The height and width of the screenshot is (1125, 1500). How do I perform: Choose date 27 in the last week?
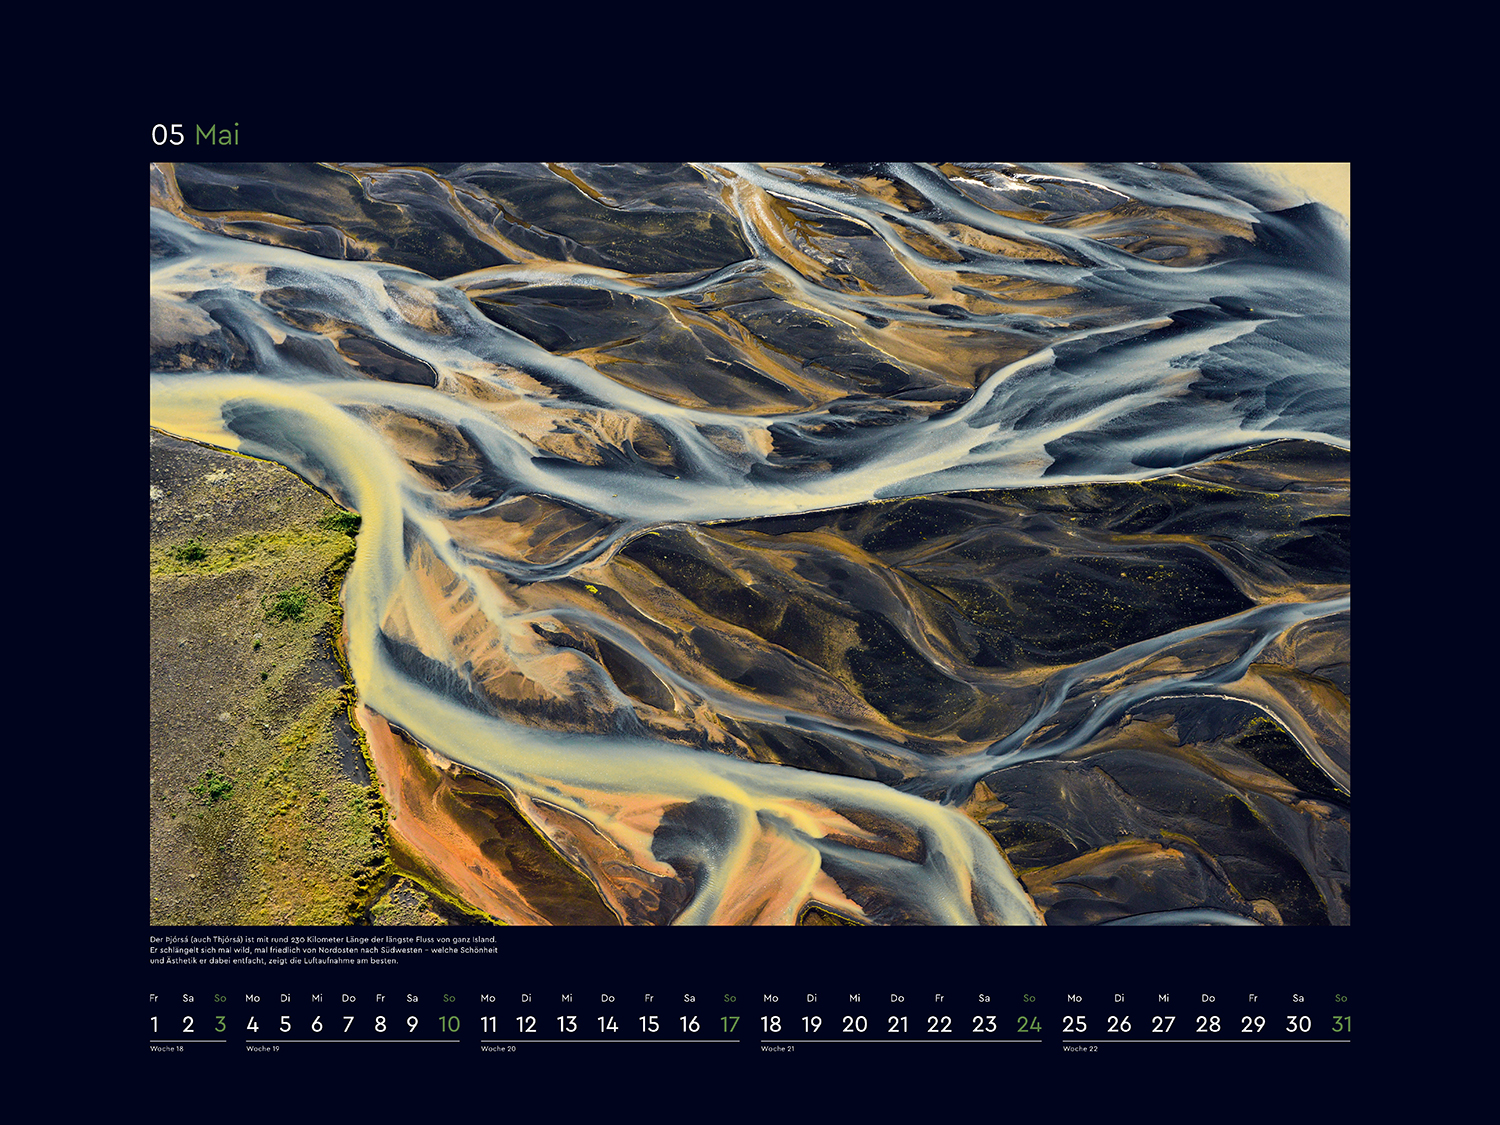coord(1163,1024)
